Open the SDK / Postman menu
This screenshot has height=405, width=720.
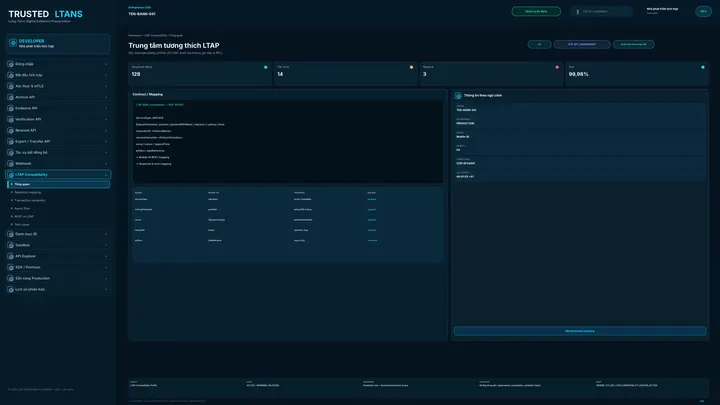tap(58, 267)
